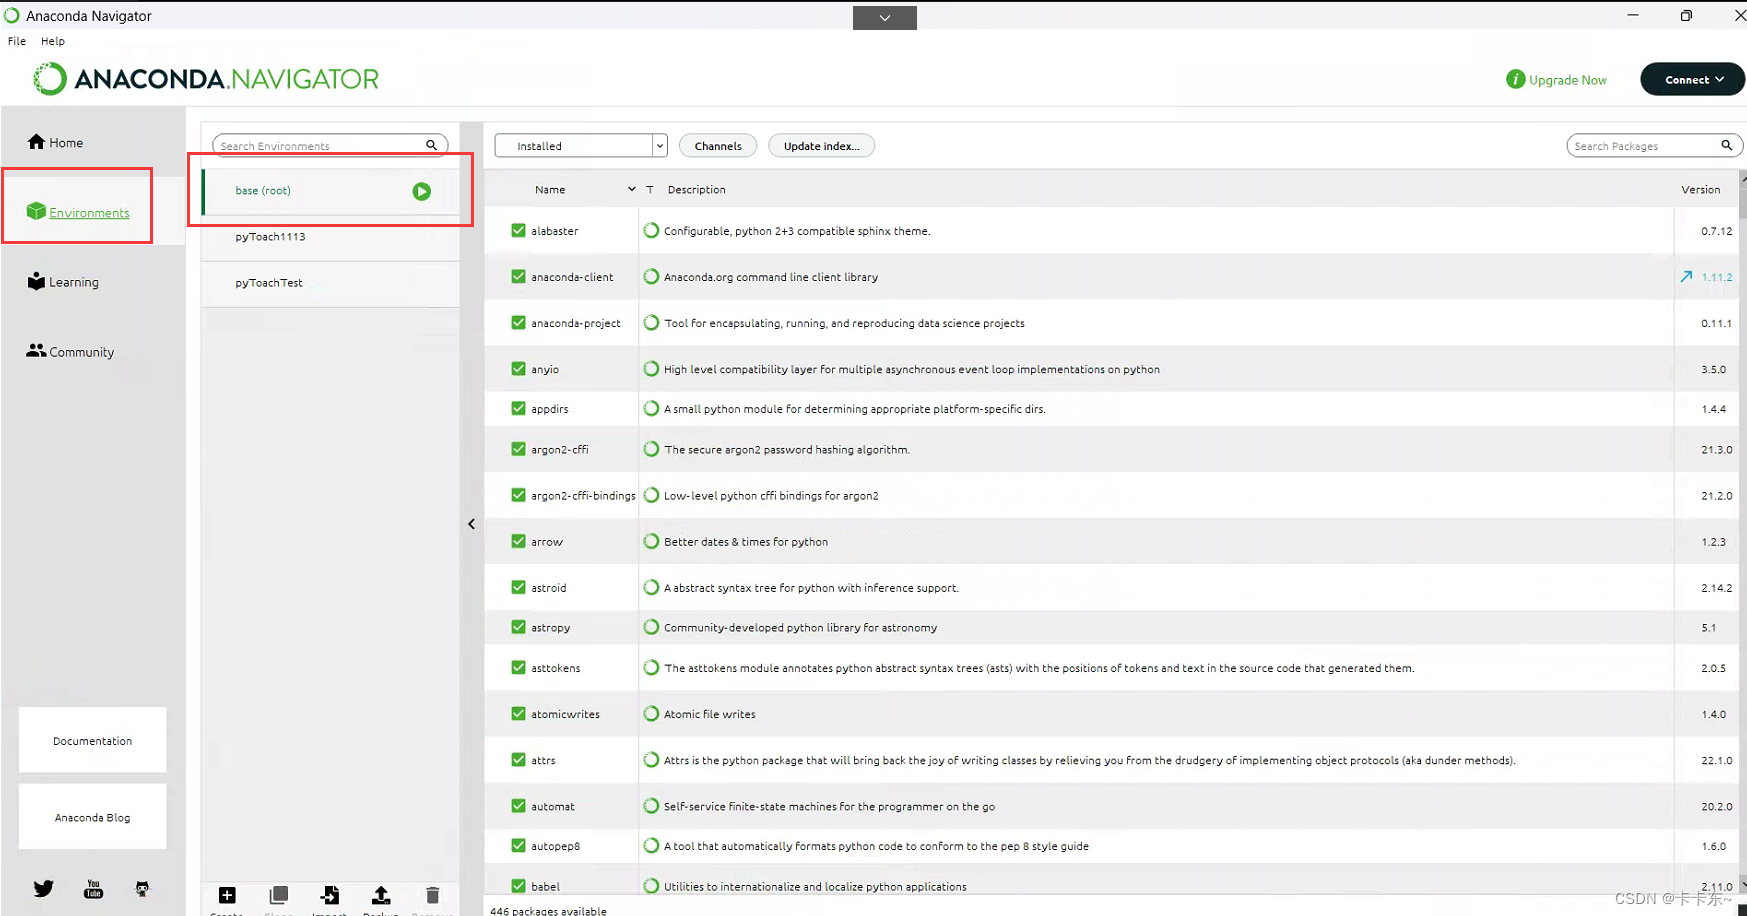The image size is (1747, 916).
Task: Click the astropy description circle icon
Action: coord(651,627)
